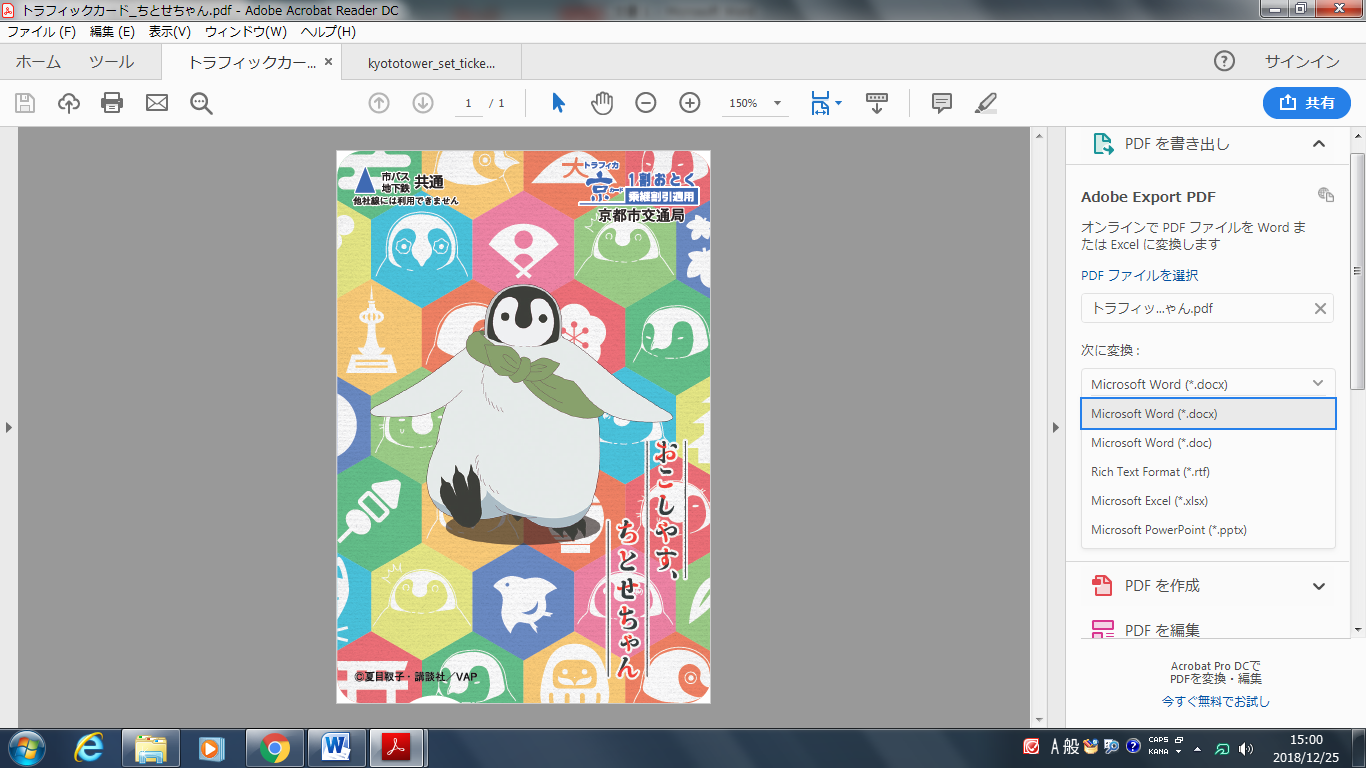Select the highlight text pen tool
1366x768 pixels.
pyautogui.click(x=986, y=103)
